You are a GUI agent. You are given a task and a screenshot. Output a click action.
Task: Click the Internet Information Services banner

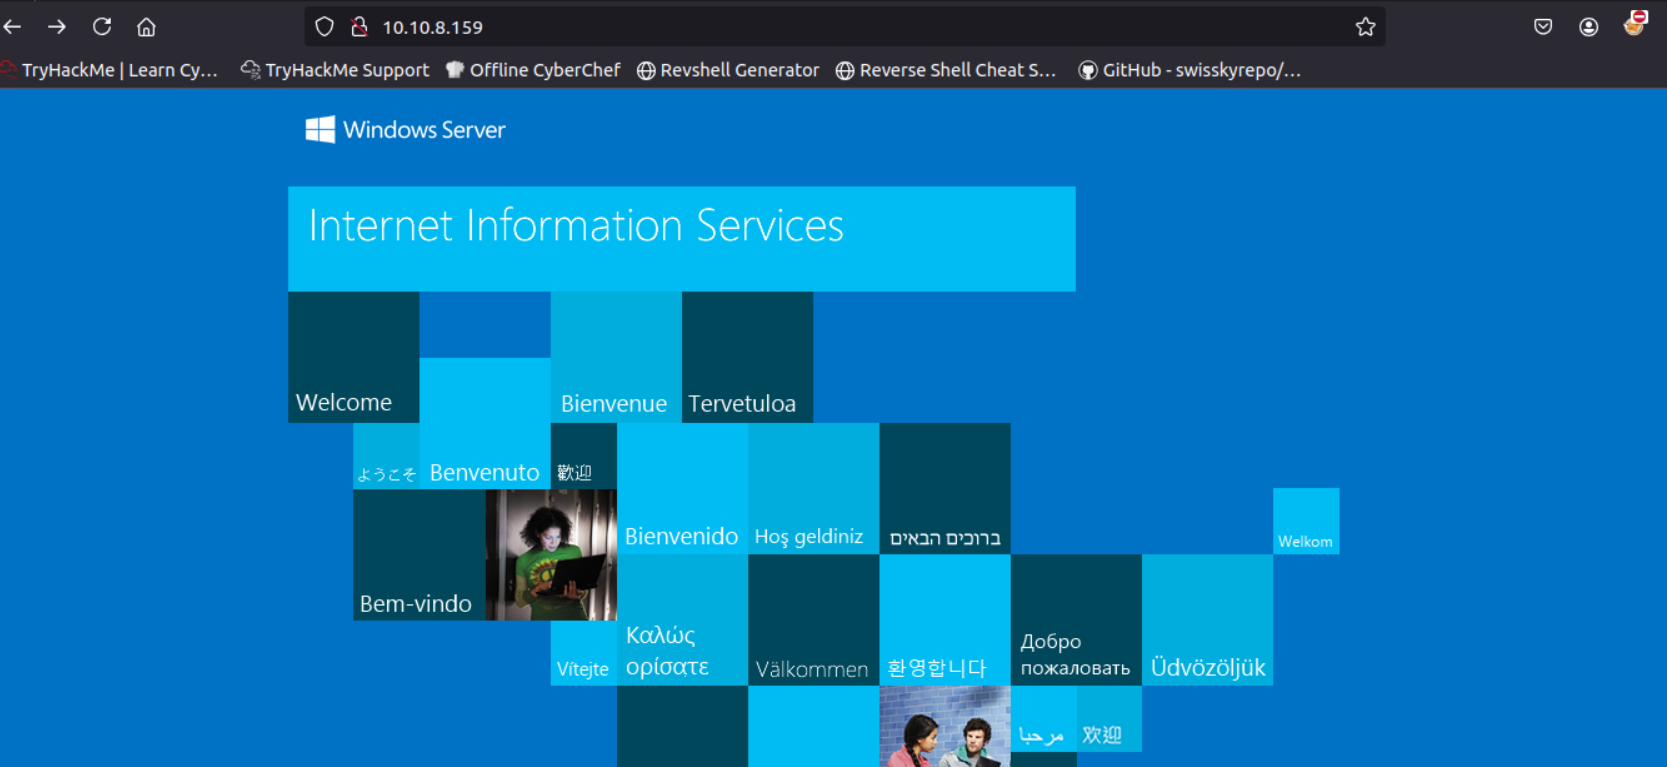681,238
